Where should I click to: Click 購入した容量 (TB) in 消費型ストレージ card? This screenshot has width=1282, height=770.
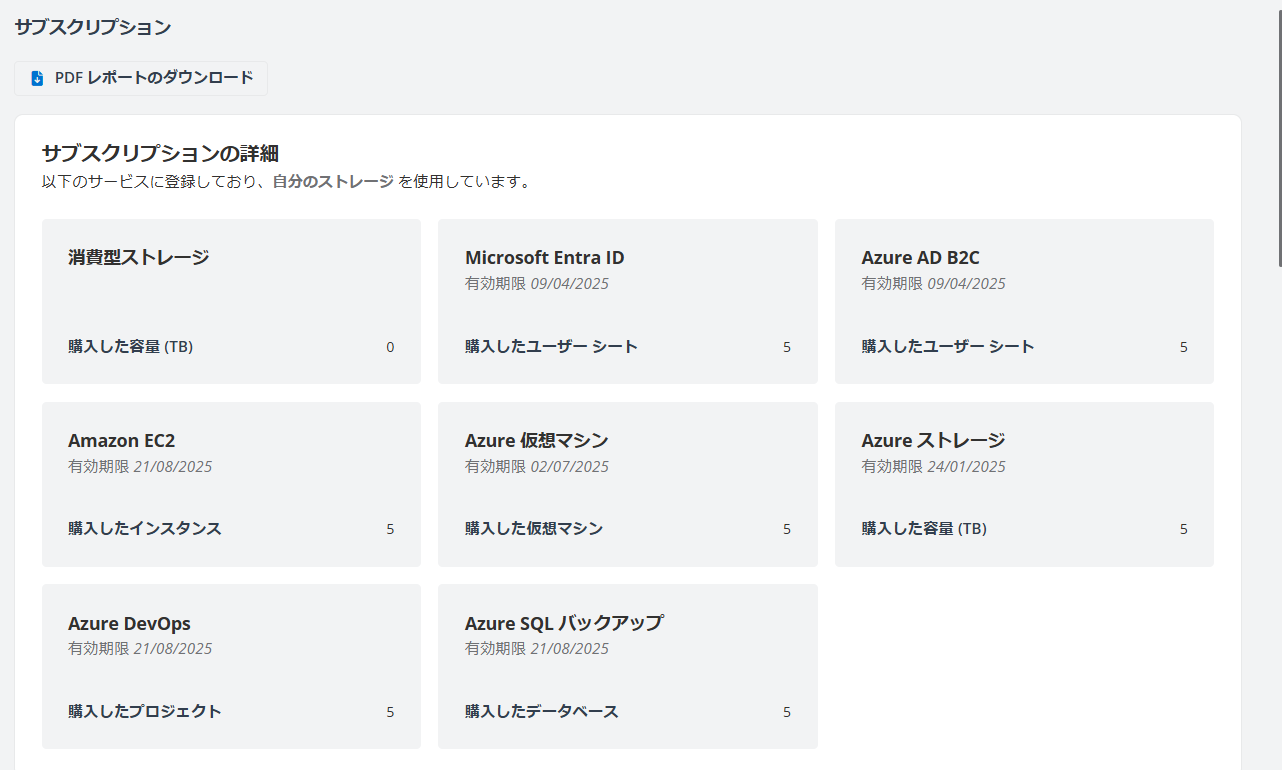131,347
